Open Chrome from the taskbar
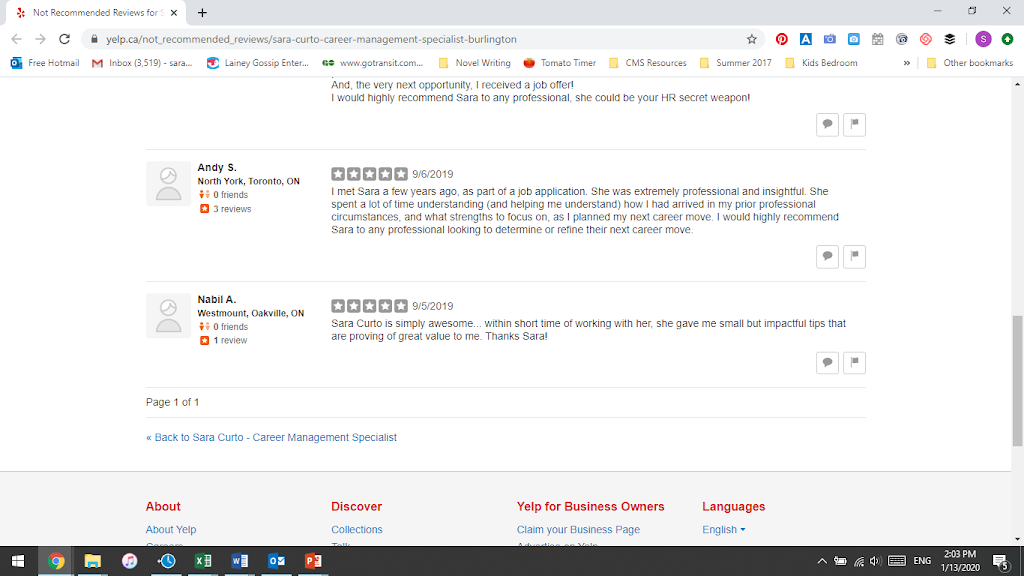This screenshot has width=1024, height=576. tap(56, 561)
